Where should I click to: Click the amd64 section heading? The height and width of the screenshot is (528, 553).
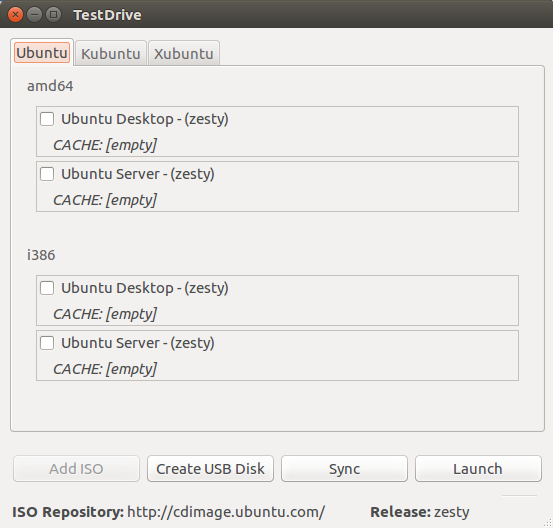[50, 86]
